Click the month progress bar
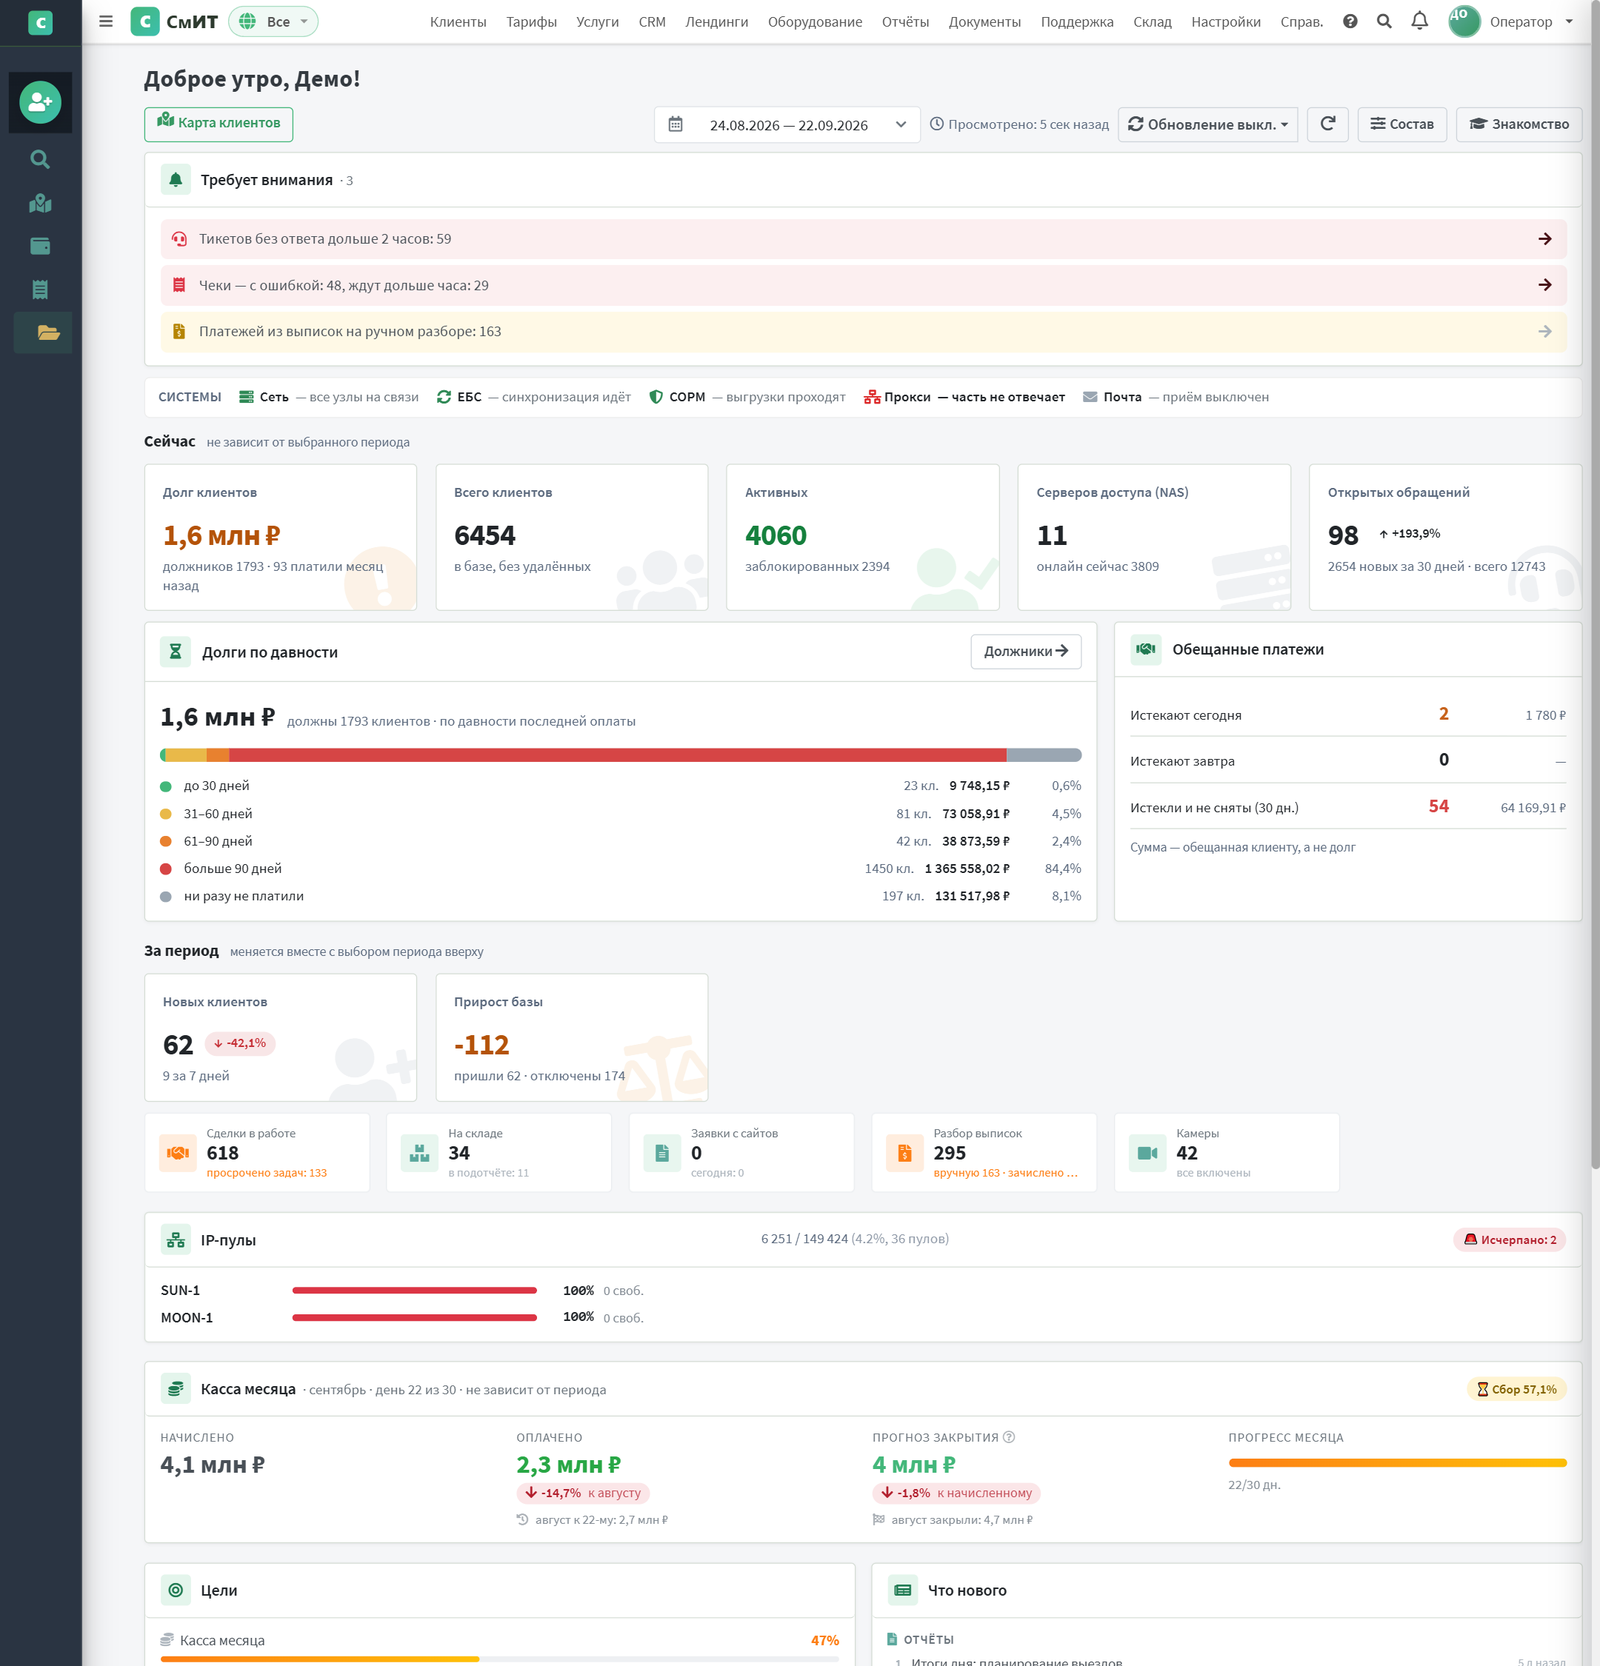 (1397, 1463)
